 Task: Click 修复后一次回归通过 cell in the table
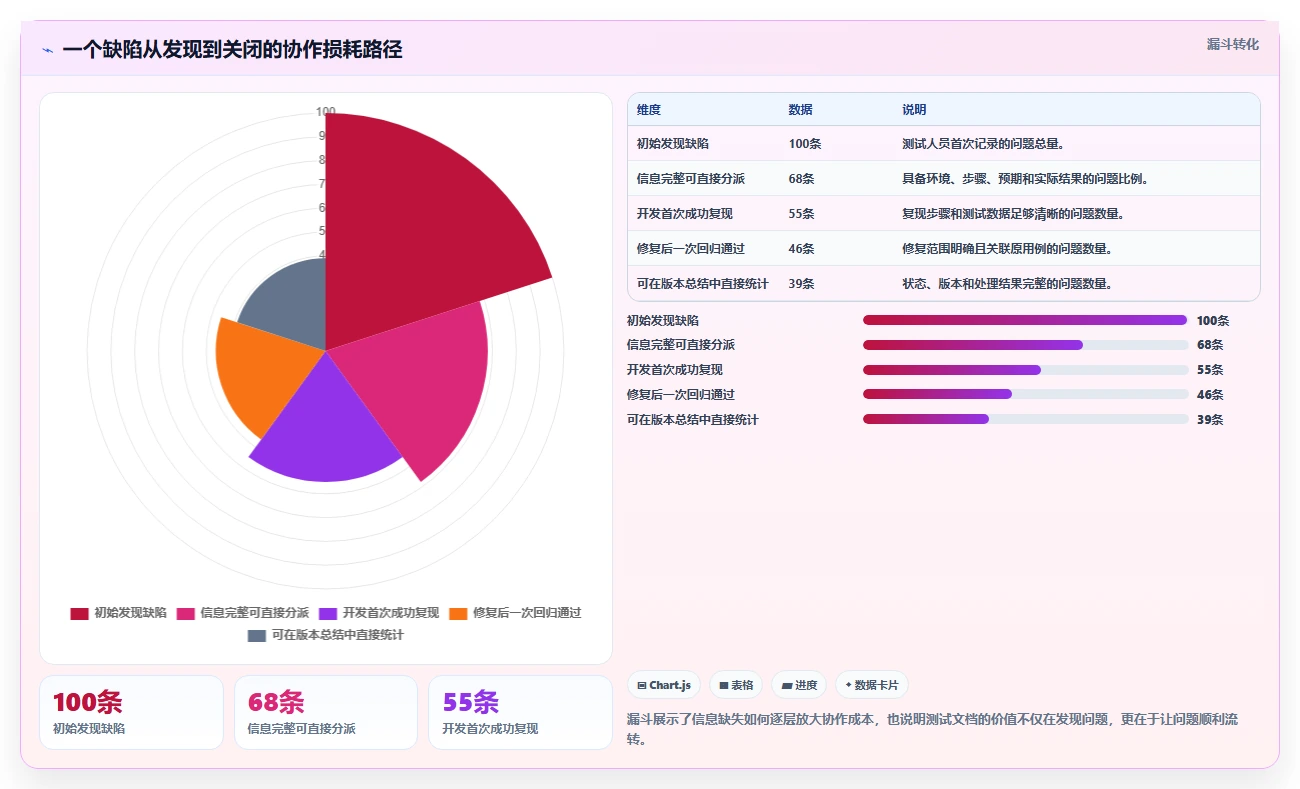[691, 249]
